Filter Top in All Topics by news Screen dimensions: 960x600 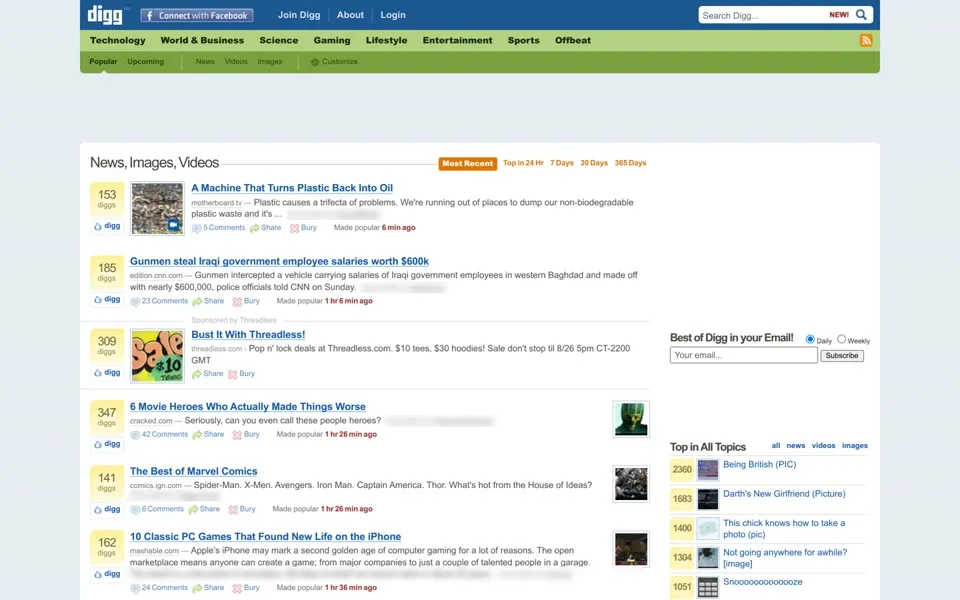795,446
